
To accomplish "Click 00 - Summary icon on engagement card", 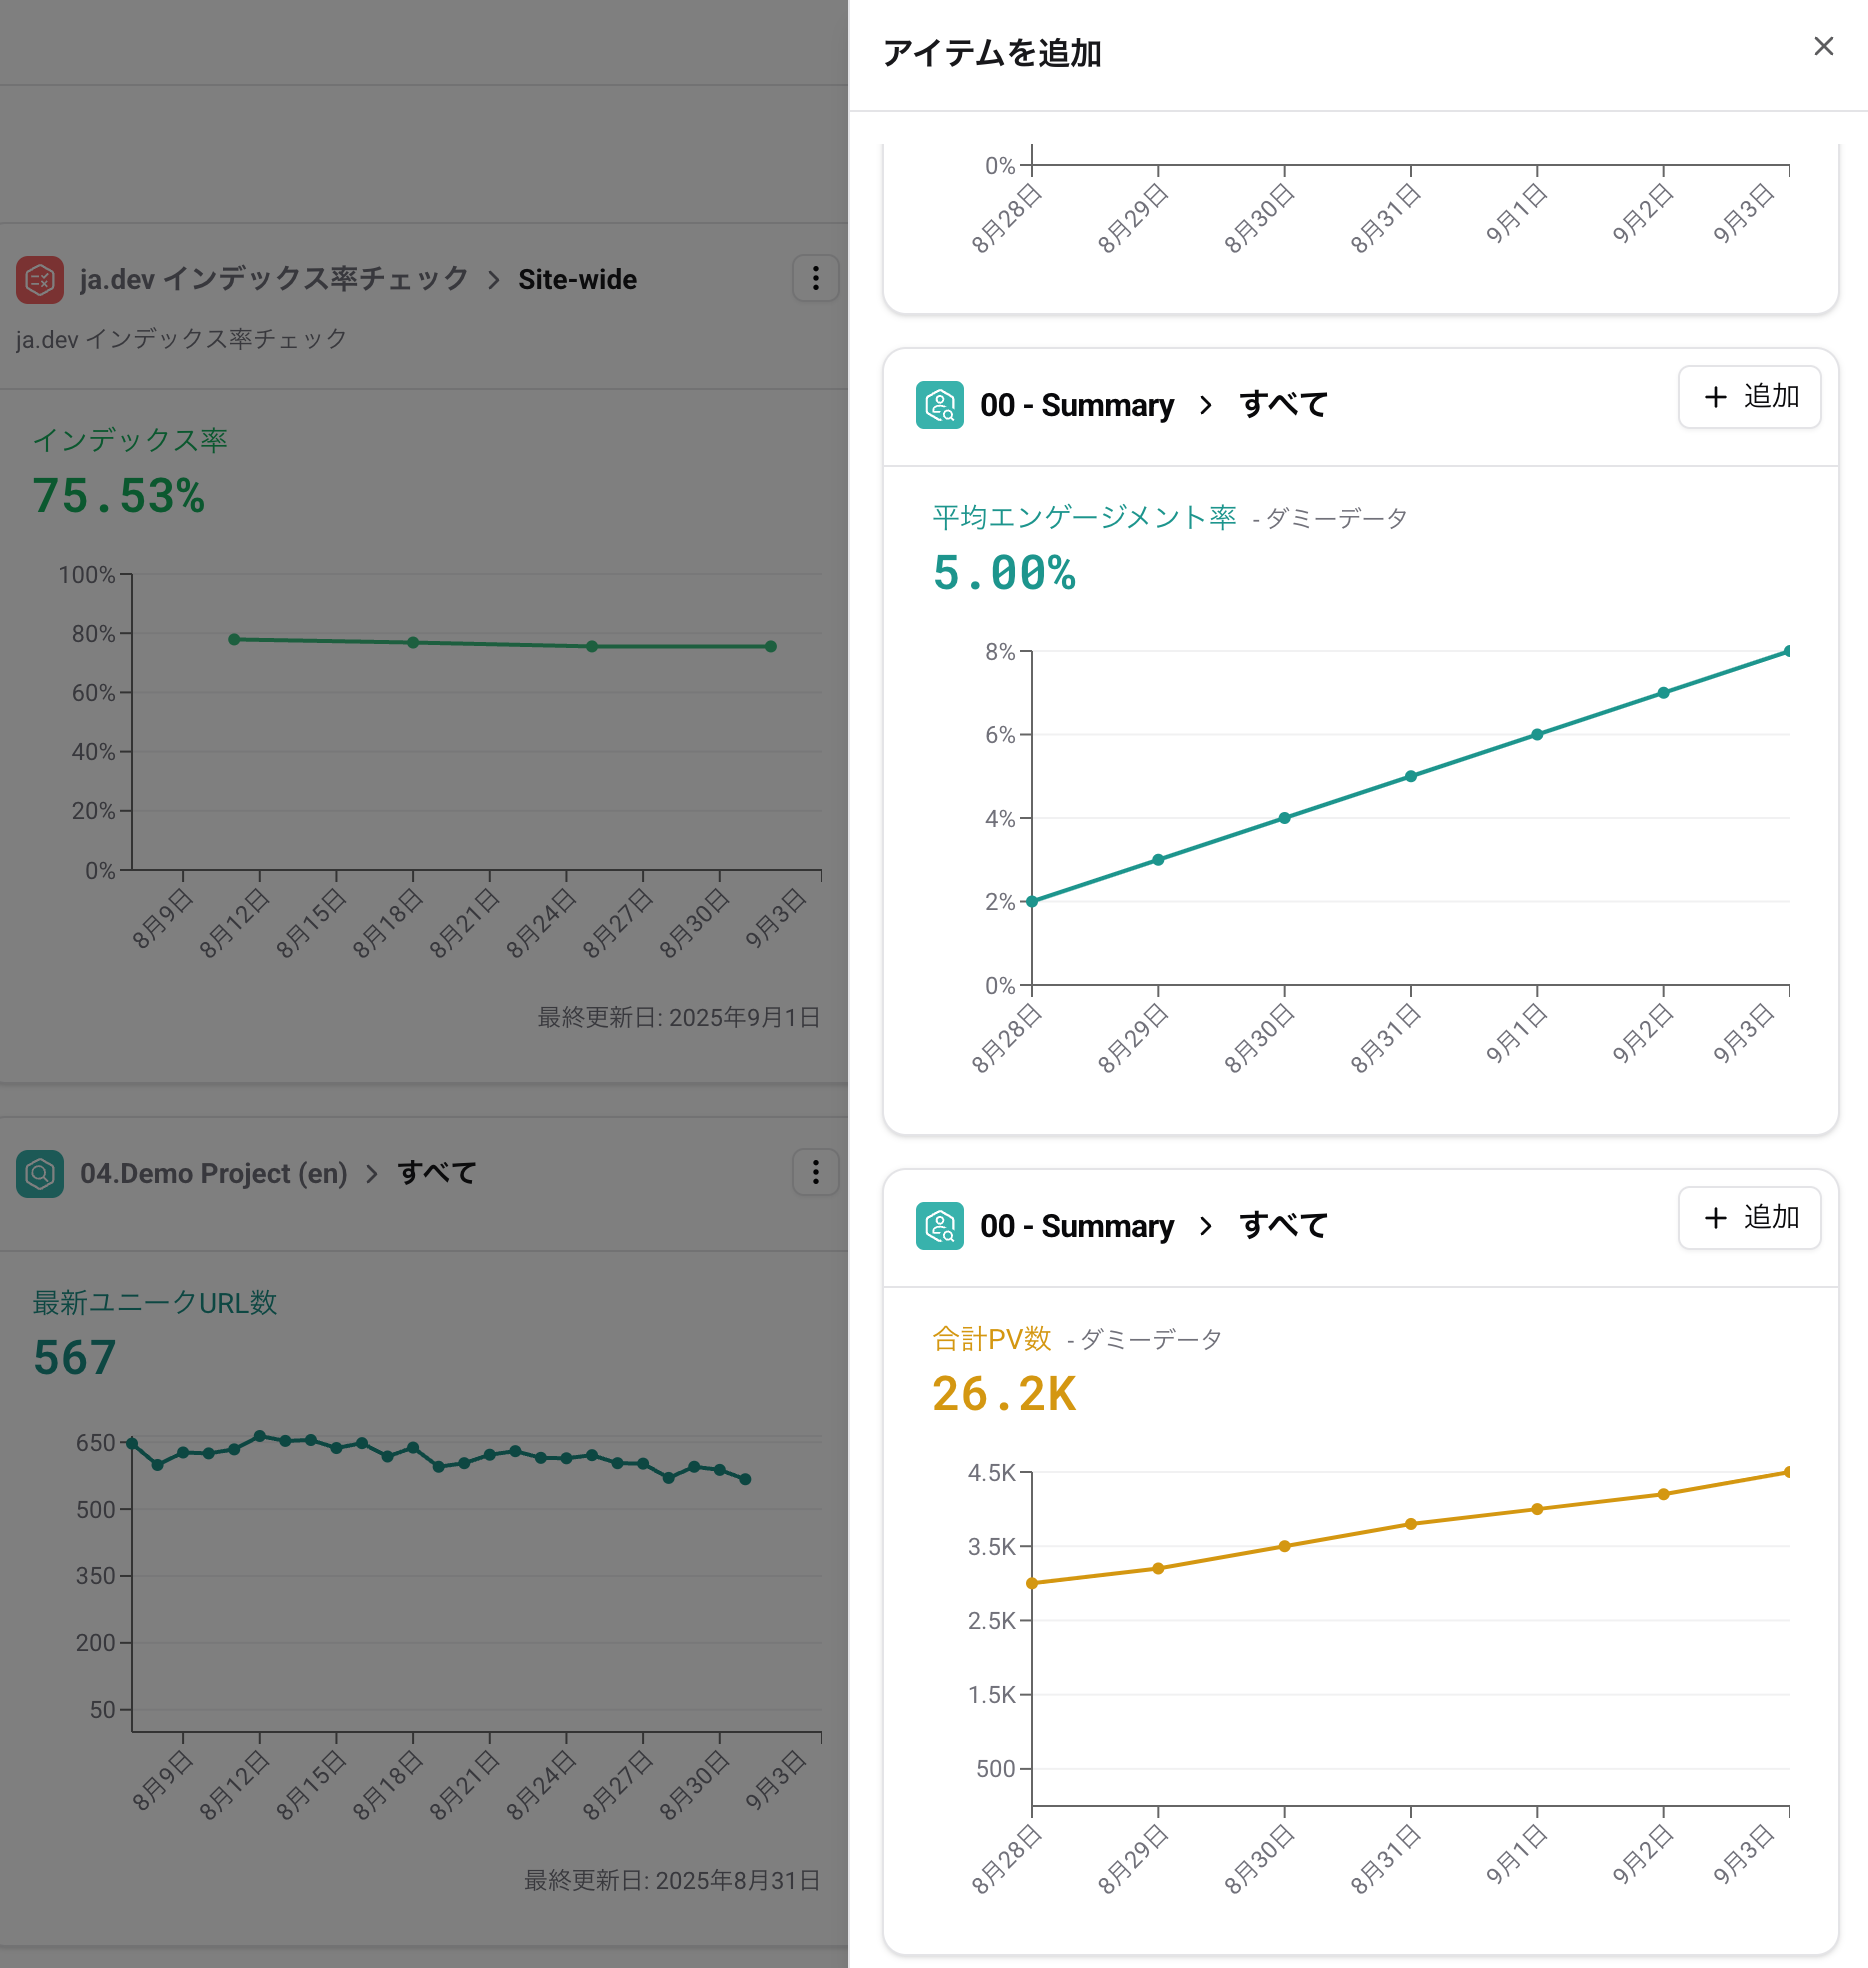I will pos(939,405).
